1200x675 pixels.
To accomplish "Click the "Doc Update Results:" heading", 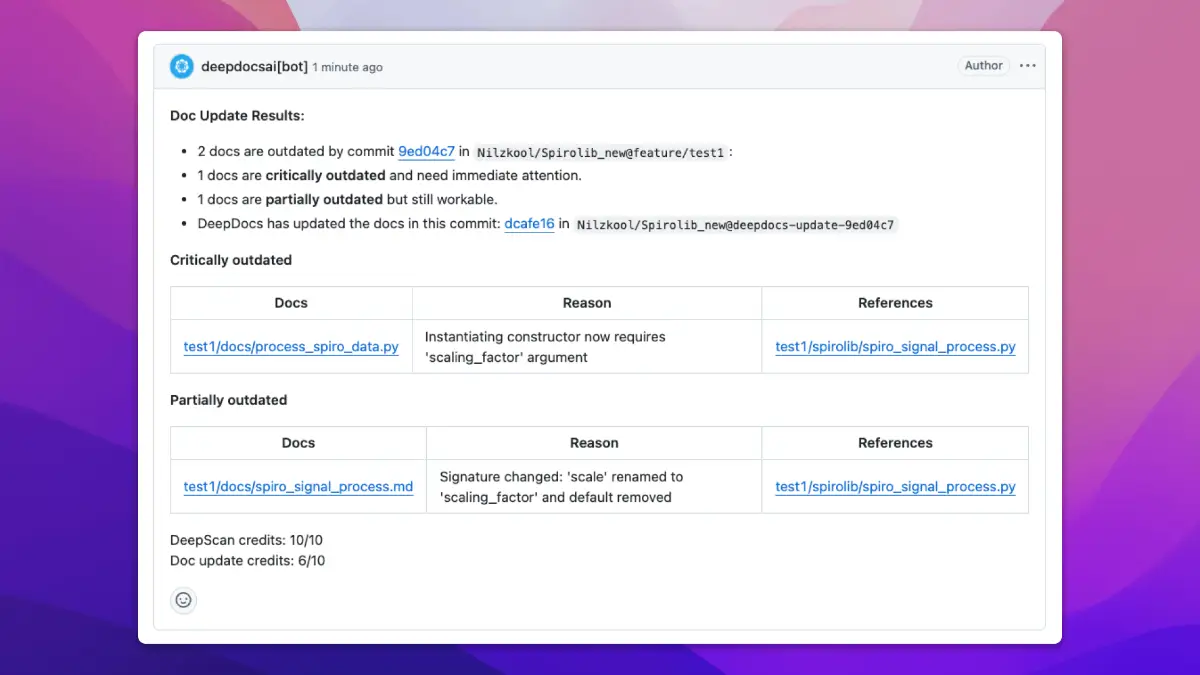I will click(x=237, y=116).
